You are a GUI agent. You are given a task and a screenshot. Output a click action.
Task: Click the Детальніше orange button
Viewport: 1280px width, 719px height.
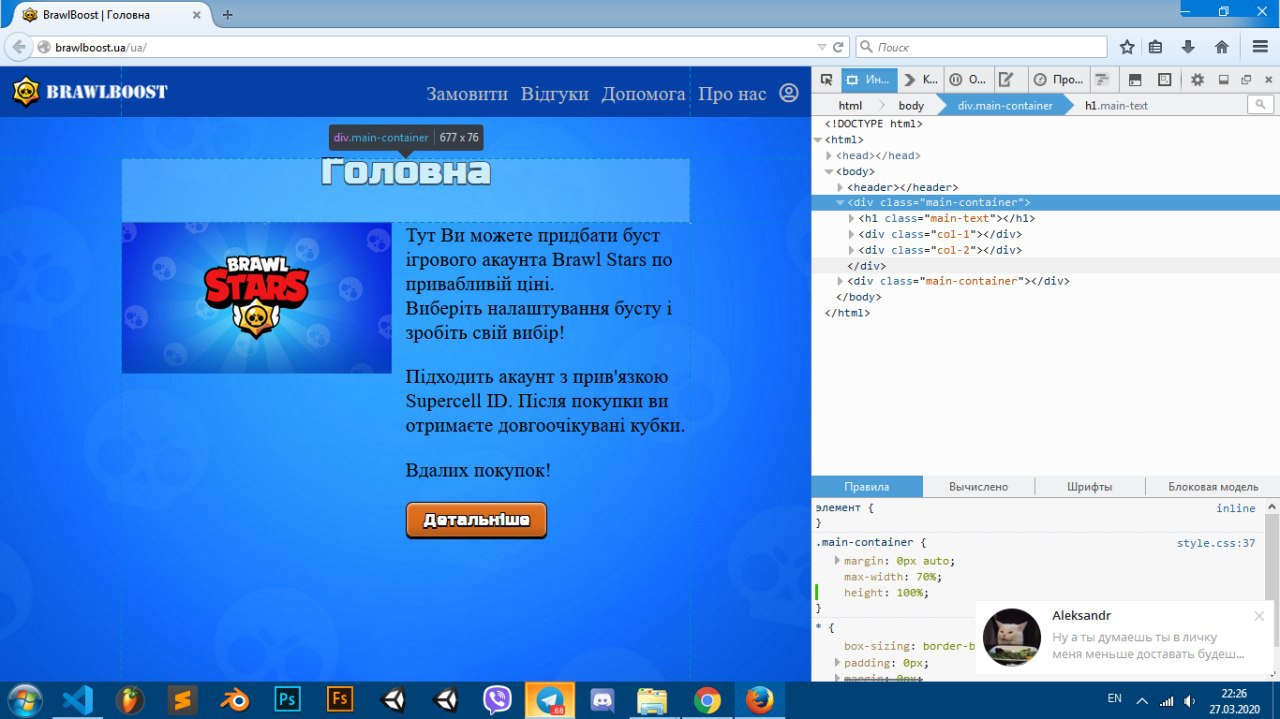point(476,520)
